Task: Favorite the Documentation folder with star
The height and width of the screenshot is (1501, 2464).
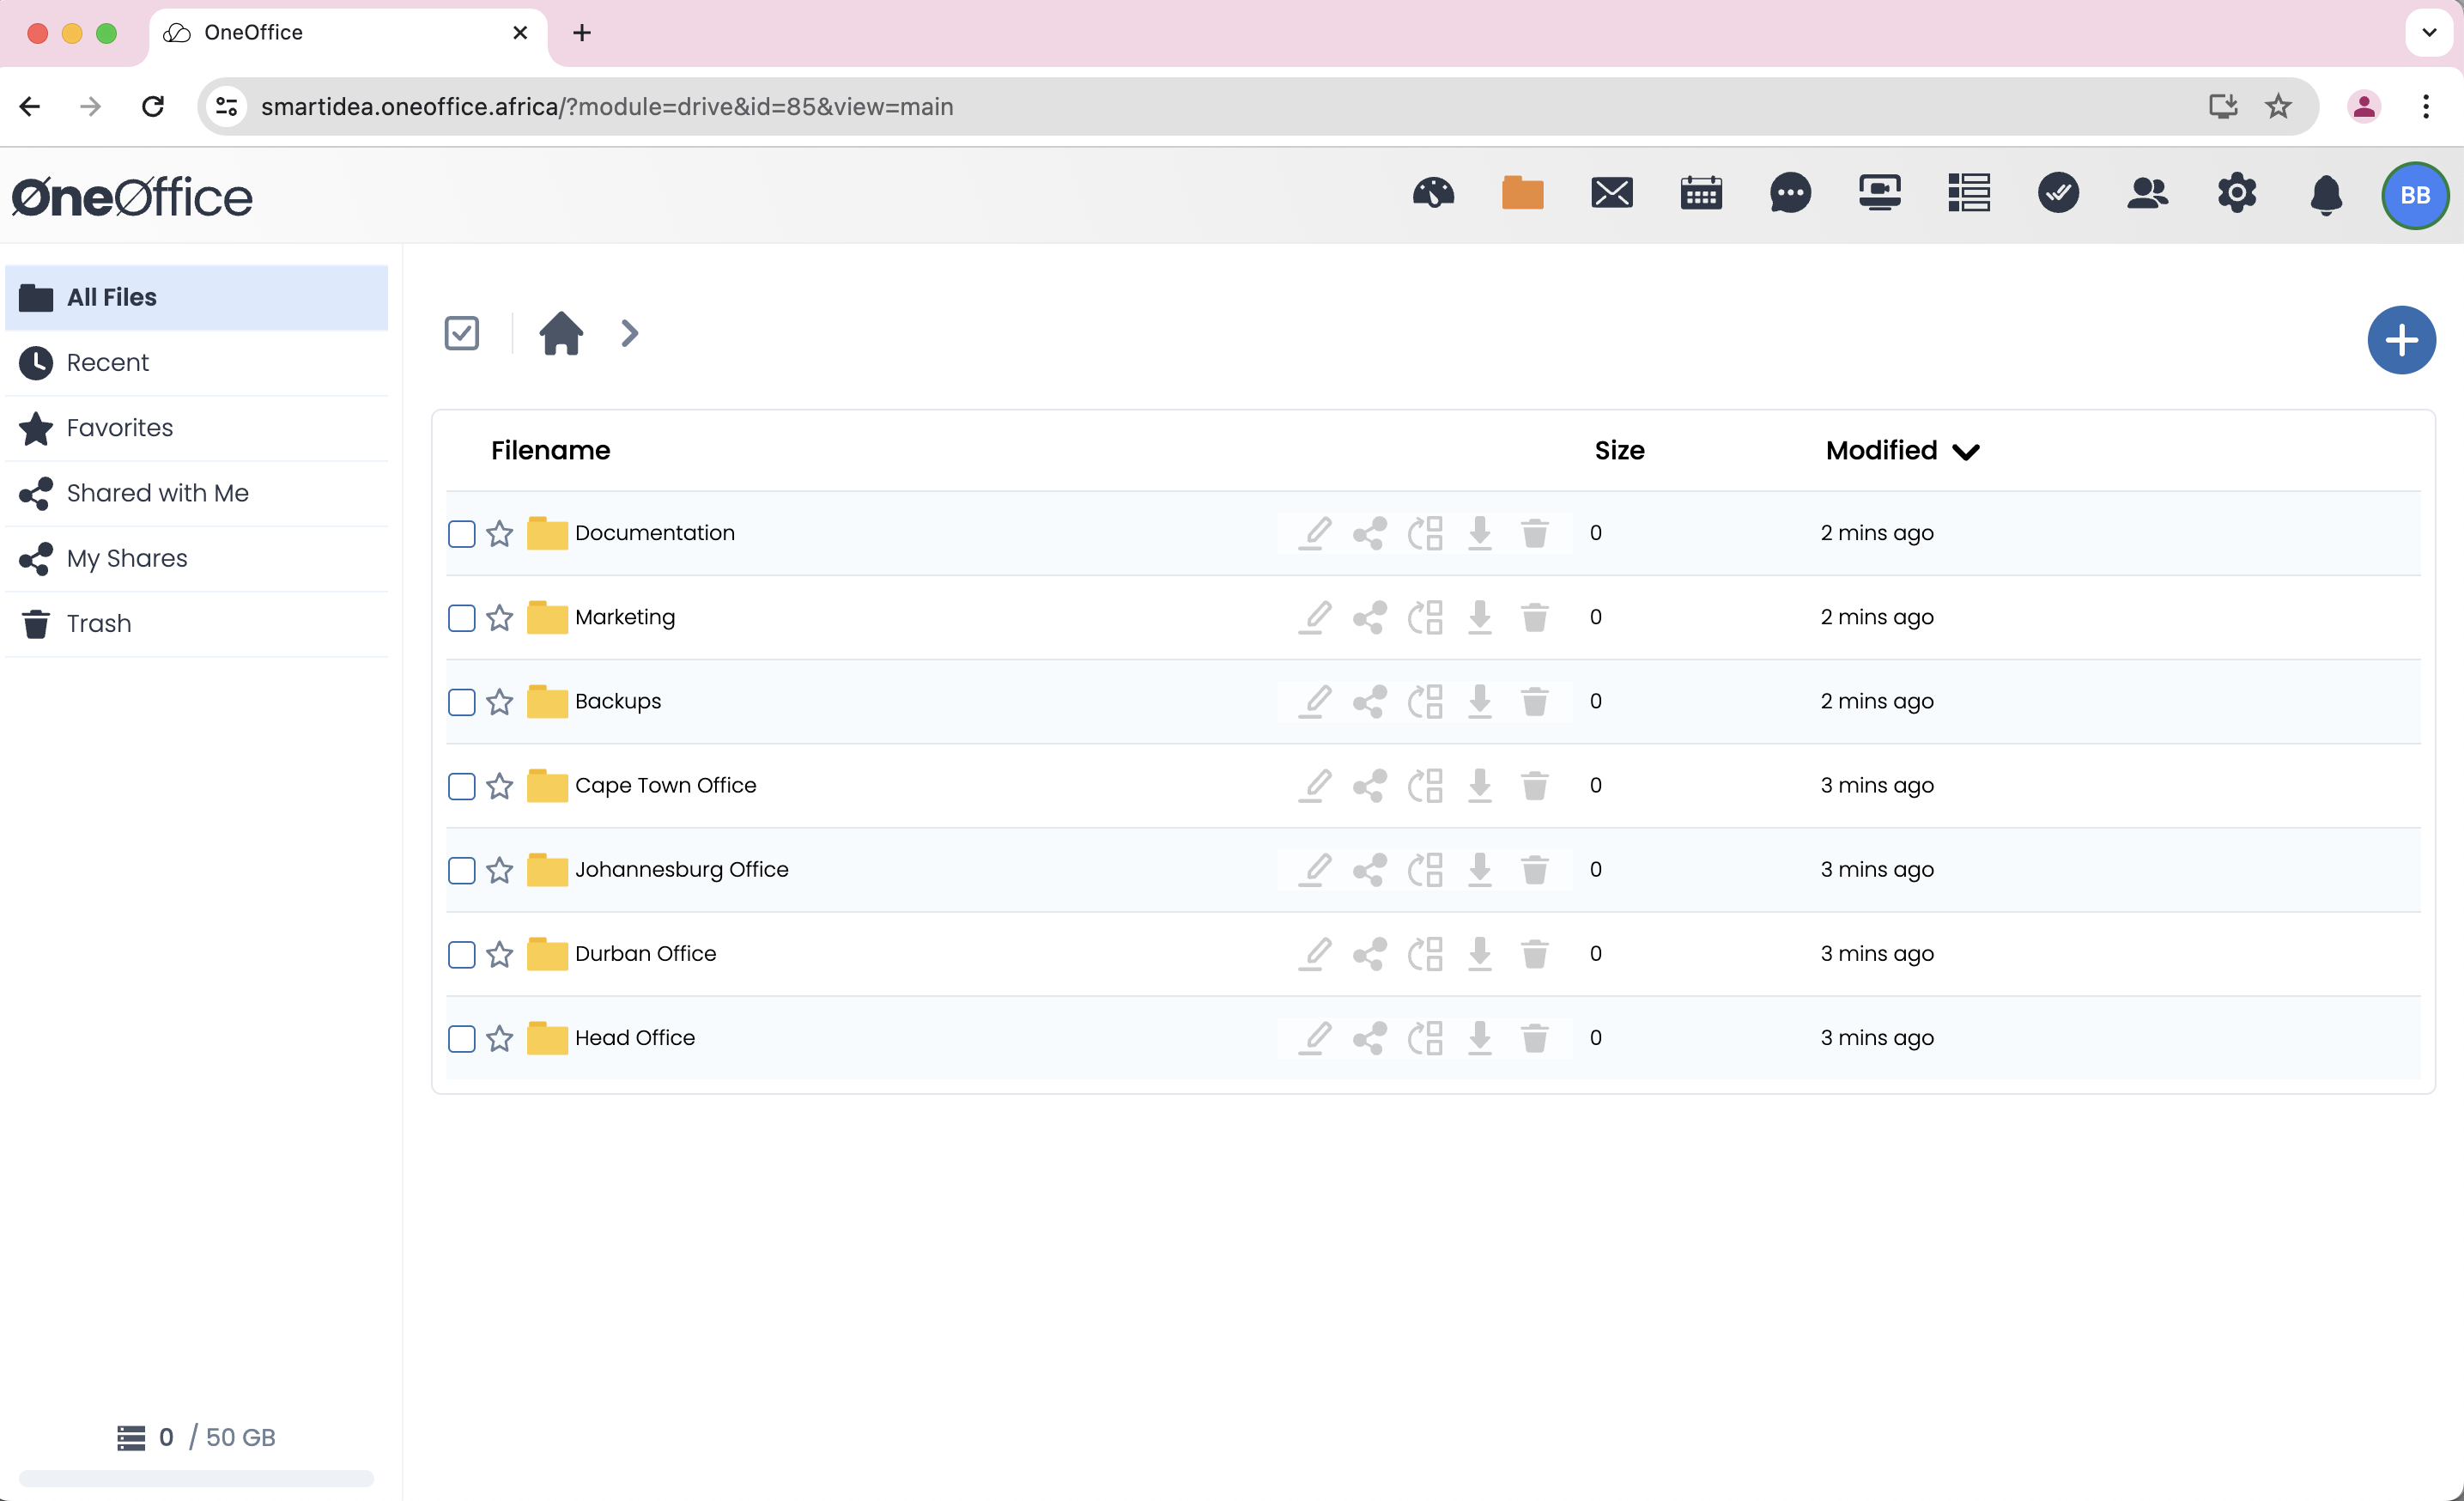Action: (x=499, y=533)
